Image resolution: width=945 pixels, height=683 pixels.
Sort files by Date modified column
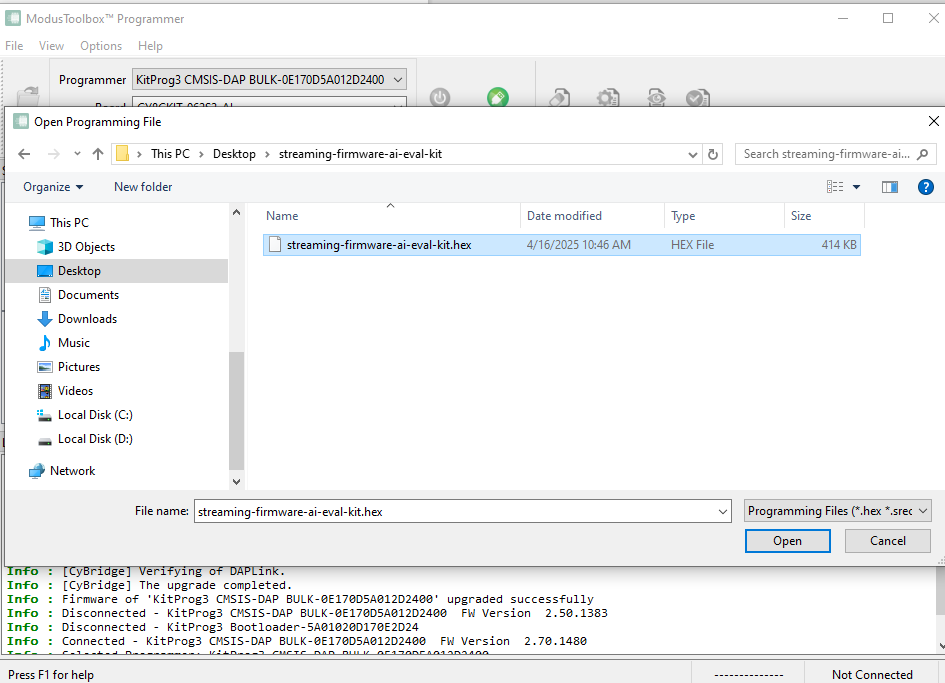click(592, 216)
